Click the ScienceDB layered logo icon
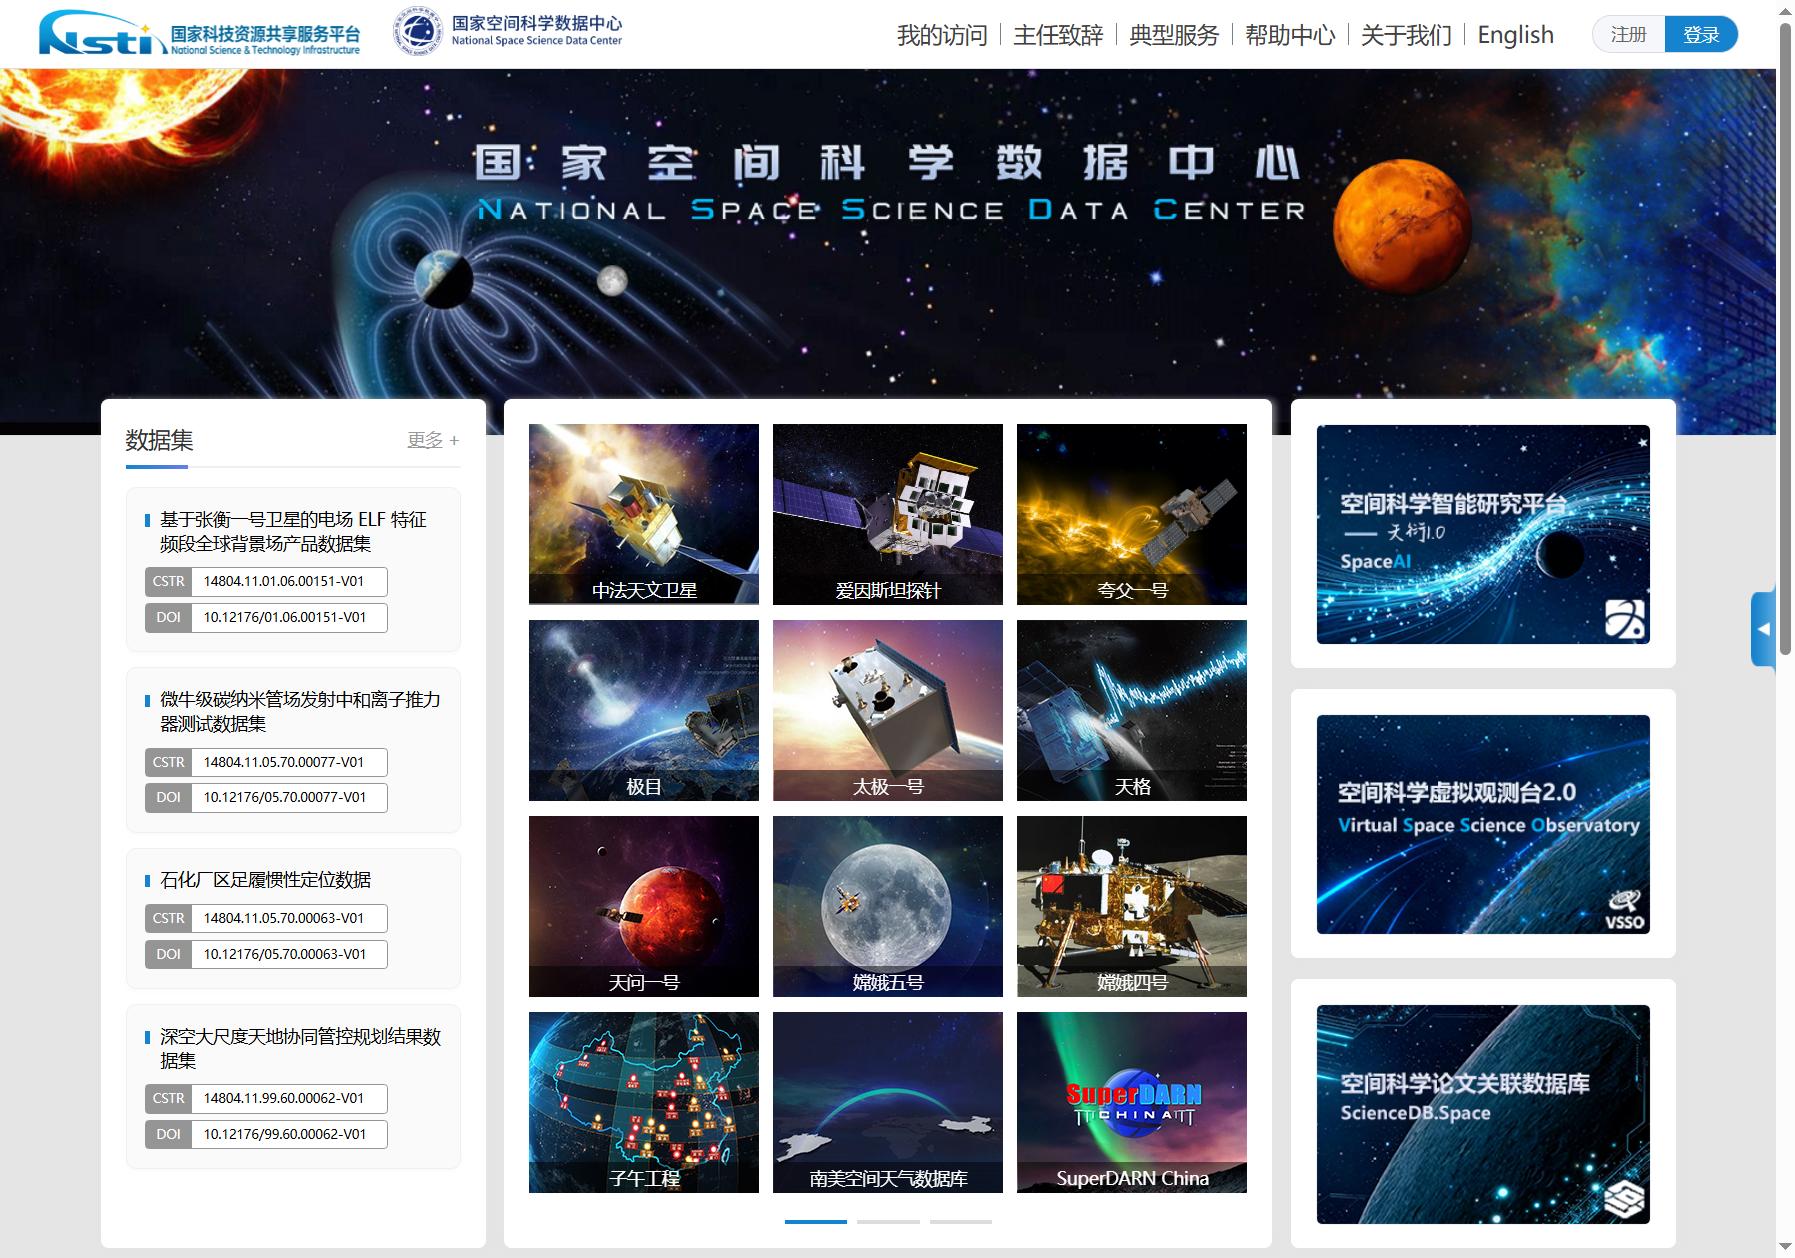This screenshot has width=1795, height=1258. [x=1624, y=1199]
